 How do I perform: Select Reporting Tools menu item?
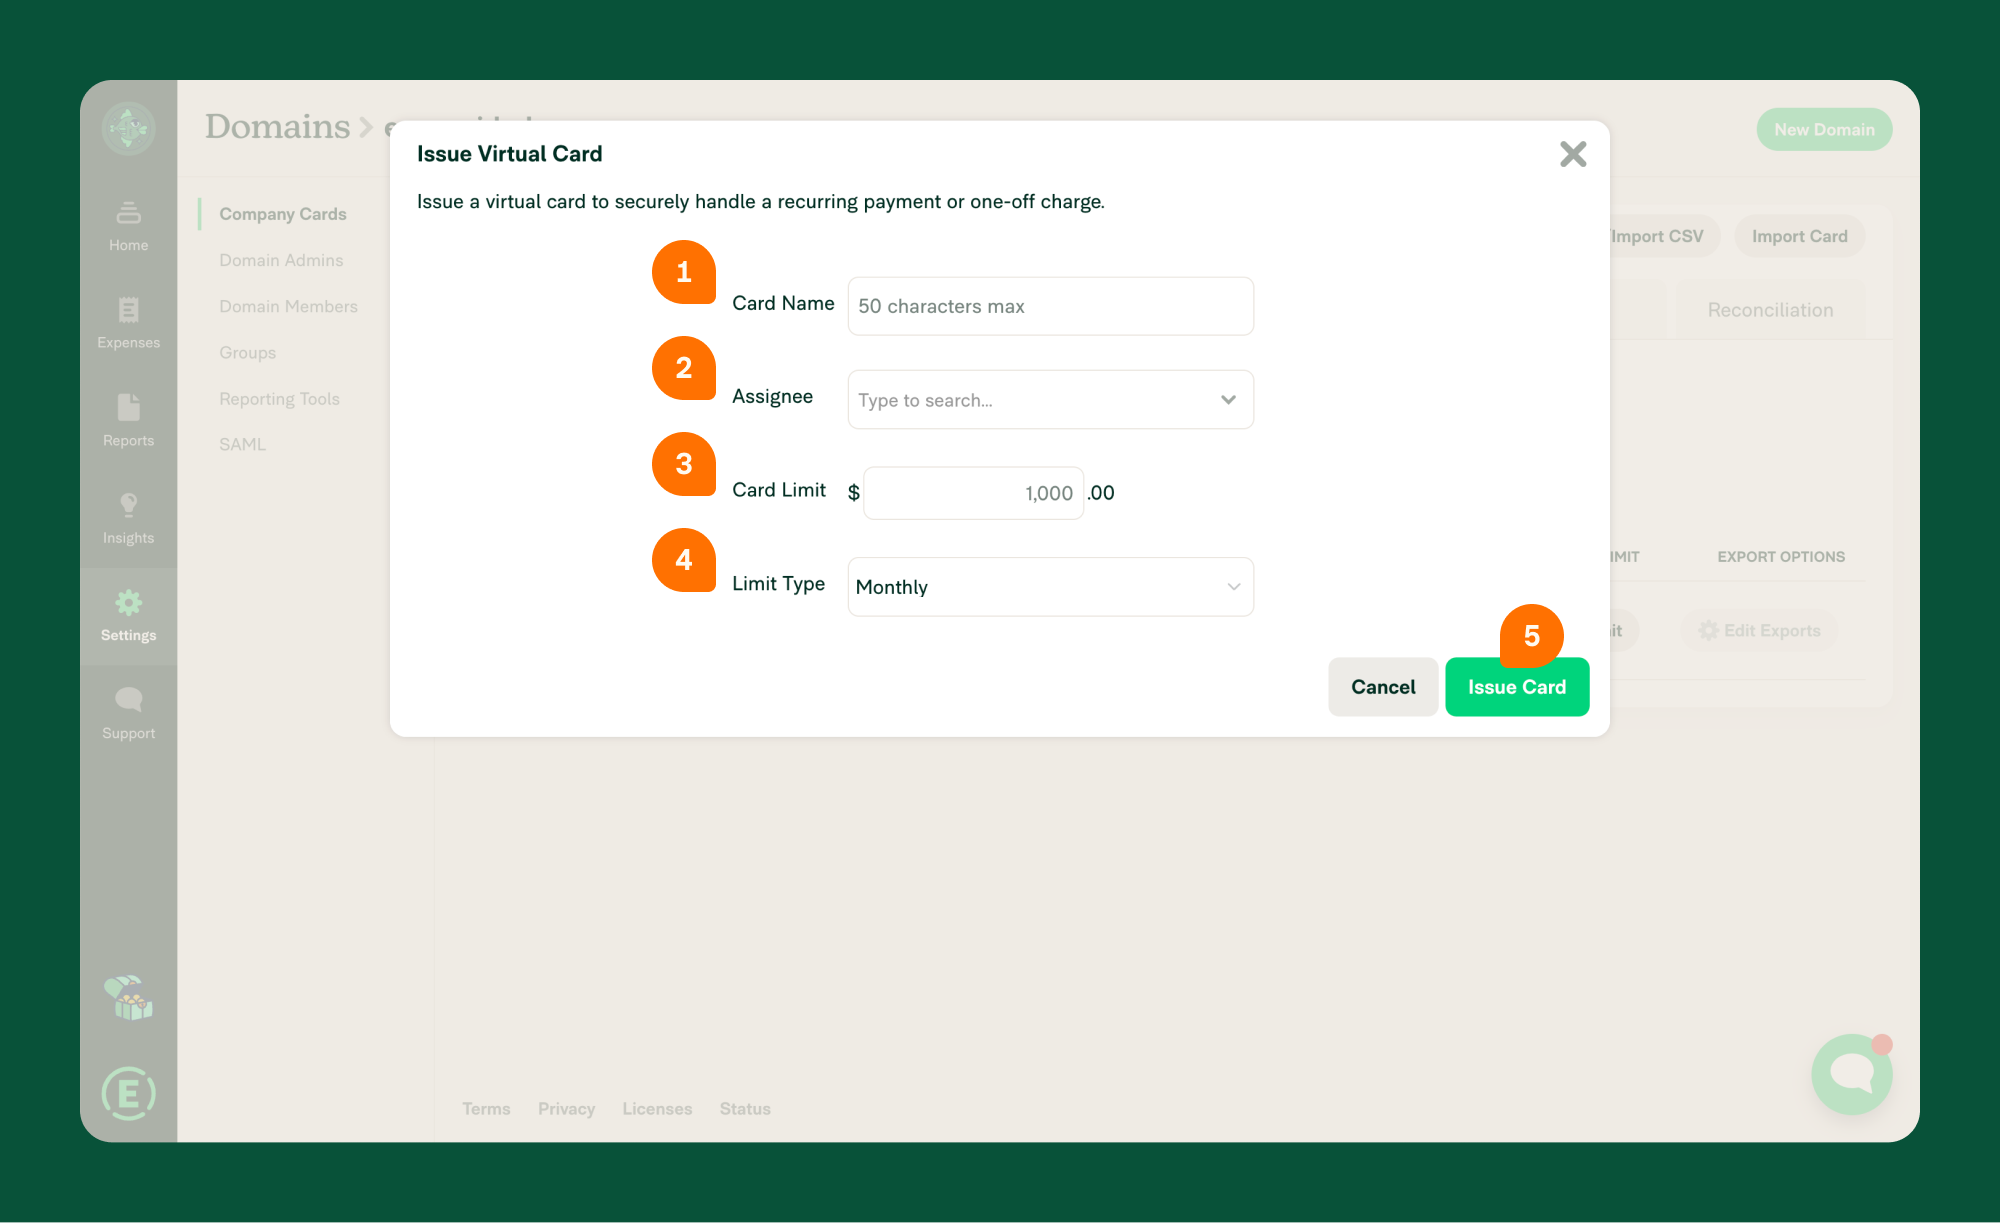pyautogui.click(x=279, y=398)
